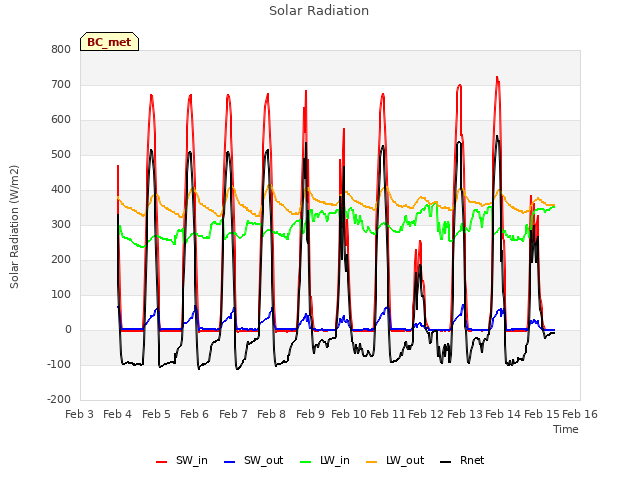Click the Feb 12 axis label
Image resolution: width=640 pixels, height=480 pixels.
(426, 414)
